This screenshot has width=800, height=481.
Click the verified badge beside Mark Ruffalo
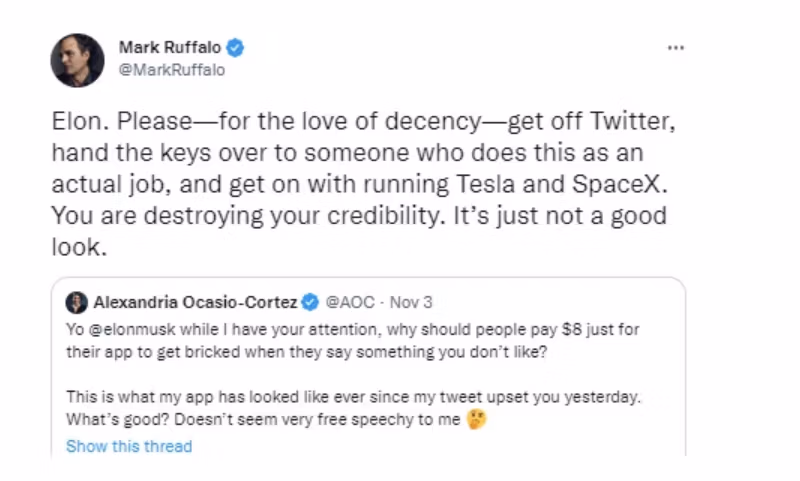(x=236, y=48)
